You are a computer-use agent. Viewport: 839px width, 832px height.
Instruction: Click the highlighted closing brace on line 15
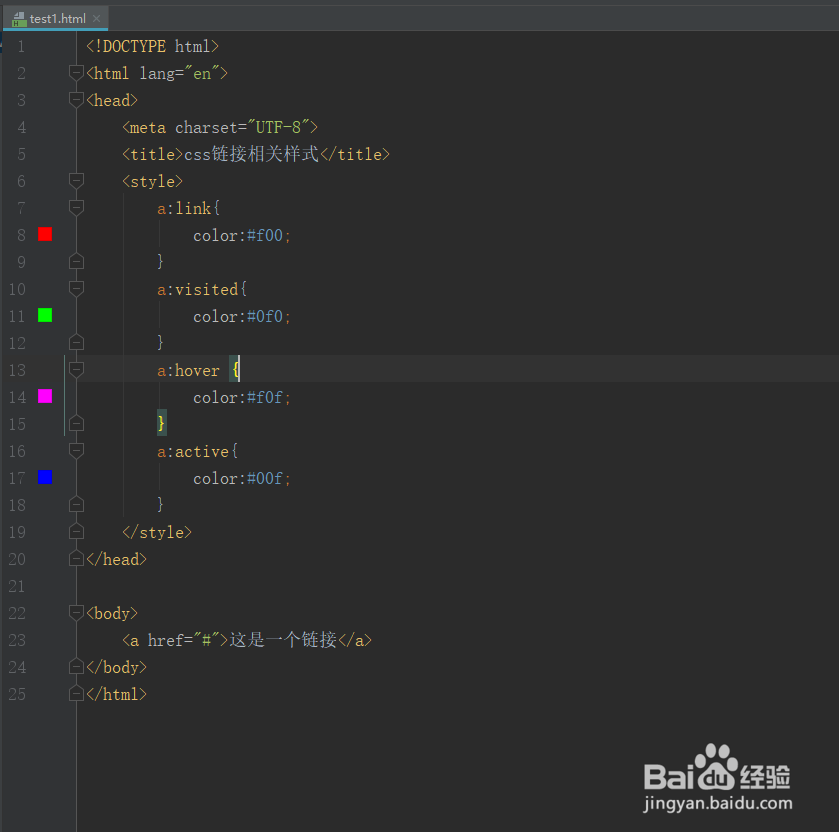[161, 423]
